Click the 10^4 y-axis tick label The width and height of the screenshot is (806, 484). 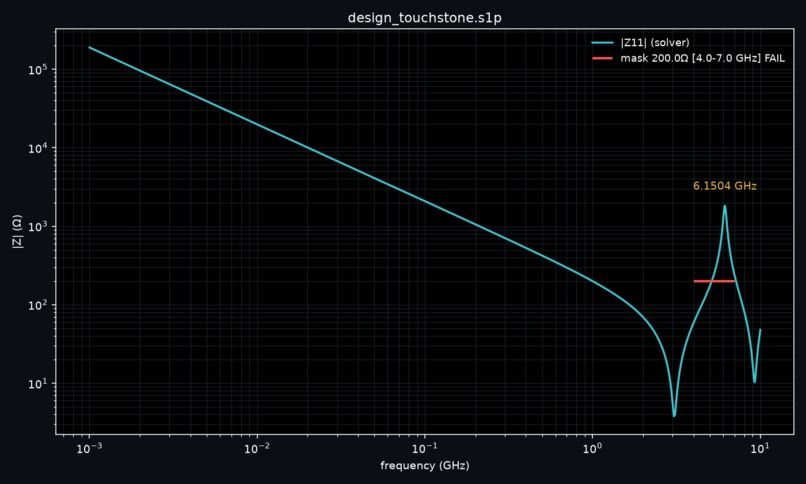click(39, 148)
